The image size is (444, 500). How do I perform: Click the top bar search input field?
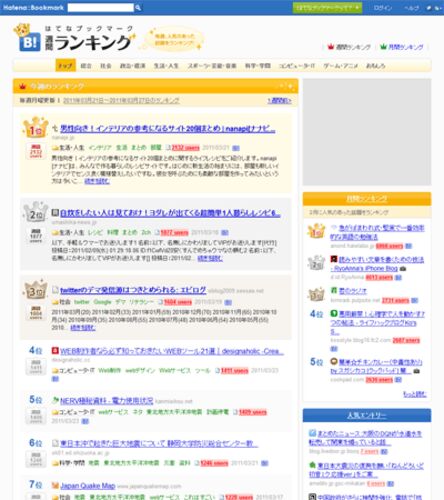coord(100,8)
